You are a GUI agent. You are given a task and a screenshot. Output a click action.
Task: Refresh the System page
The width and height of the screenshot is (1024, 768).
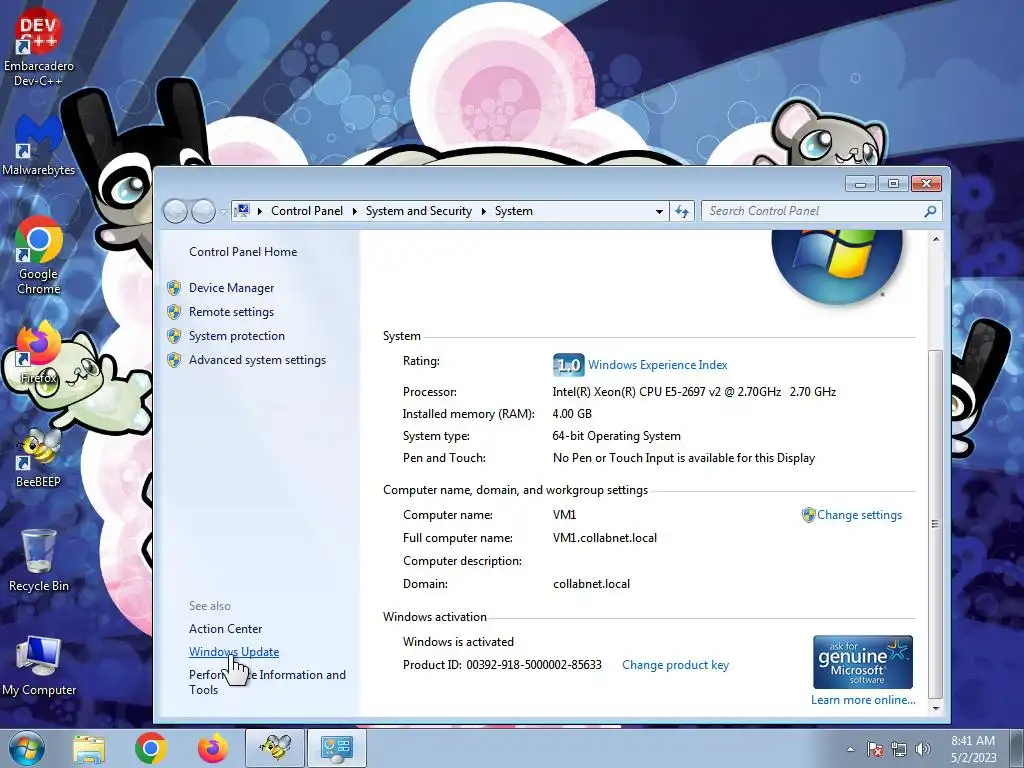(682, 211)
